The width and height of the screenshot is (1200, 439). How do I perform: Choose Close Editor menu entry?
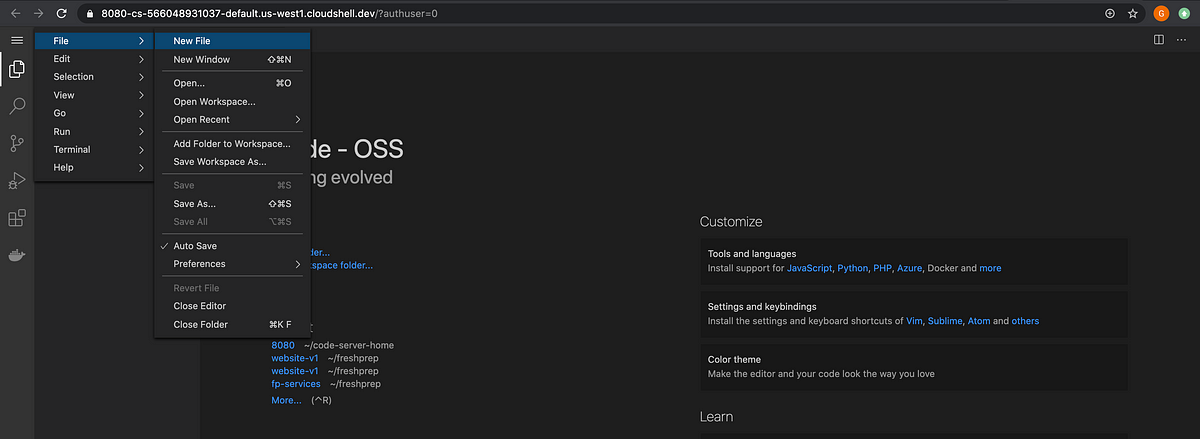point(233,306)
